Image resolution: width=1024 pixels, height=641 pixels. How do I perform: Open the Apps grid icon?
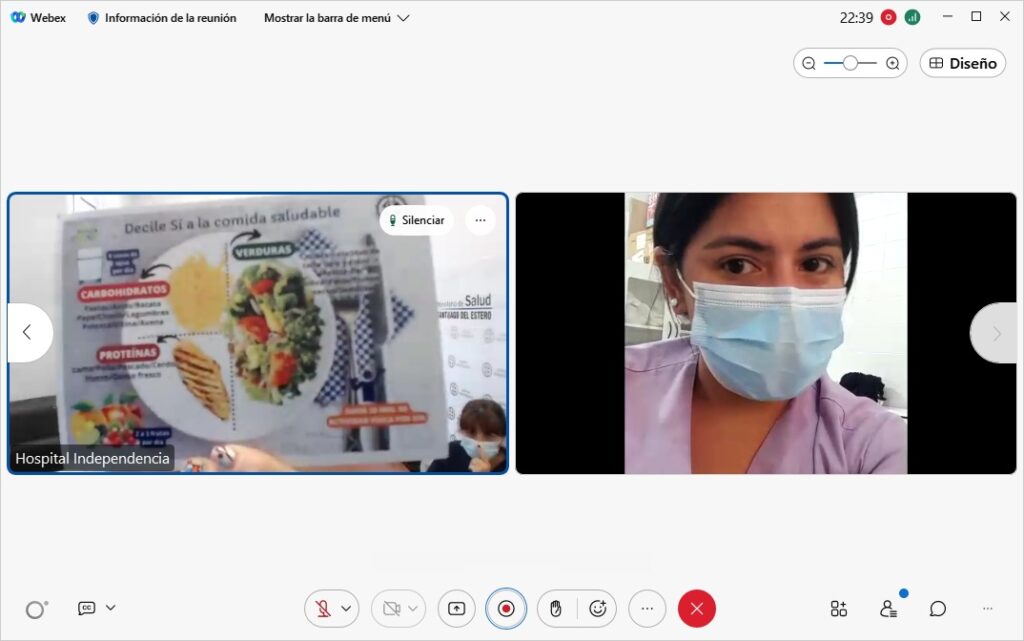(x=838, y=608)
